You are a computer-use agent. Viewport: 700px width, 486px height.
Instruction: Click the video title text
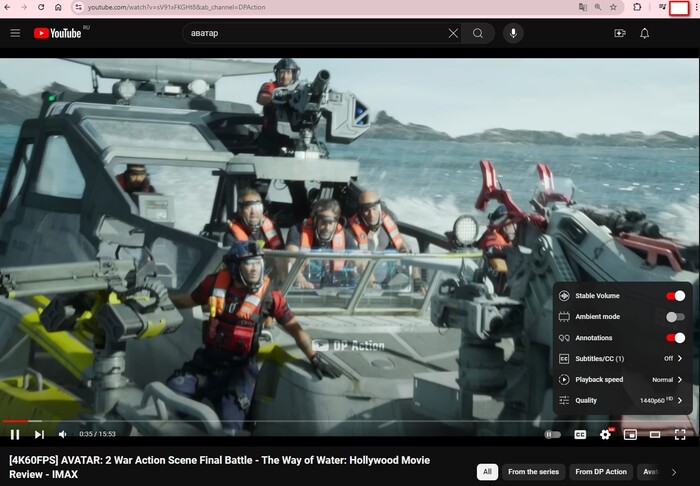(x=219, y=467)
